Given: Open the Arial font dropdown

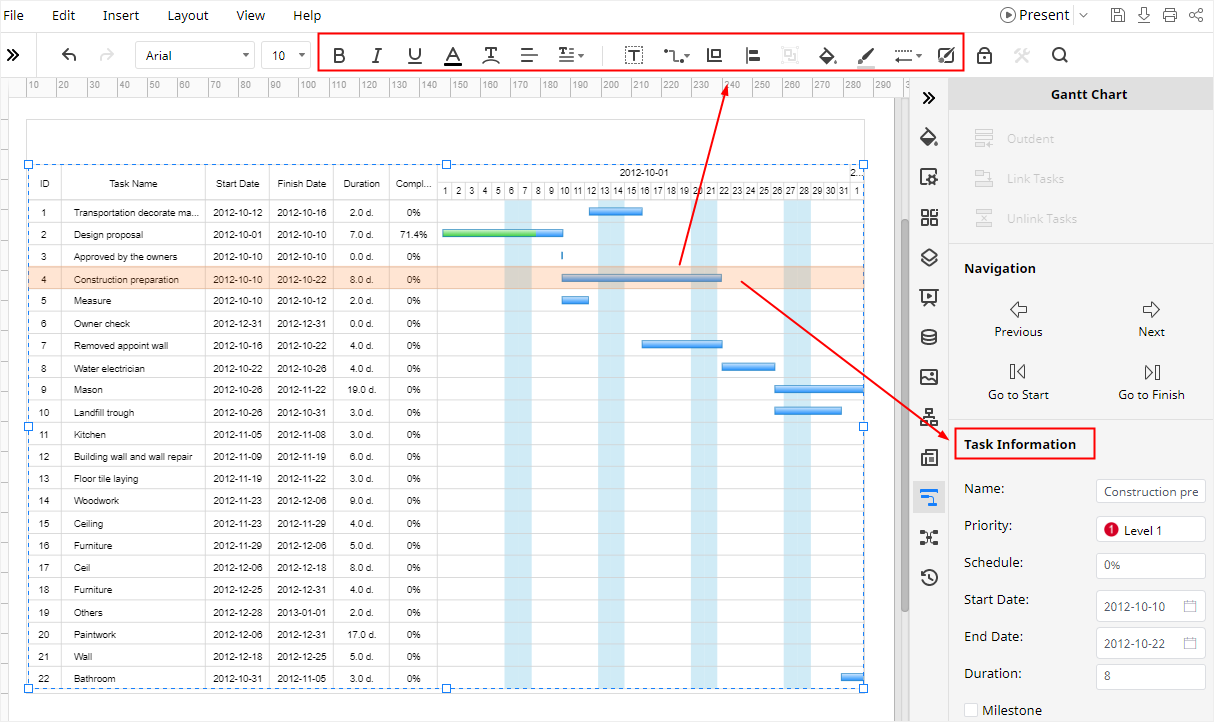Looking at the screenshot, I should [x=195, y=56].
